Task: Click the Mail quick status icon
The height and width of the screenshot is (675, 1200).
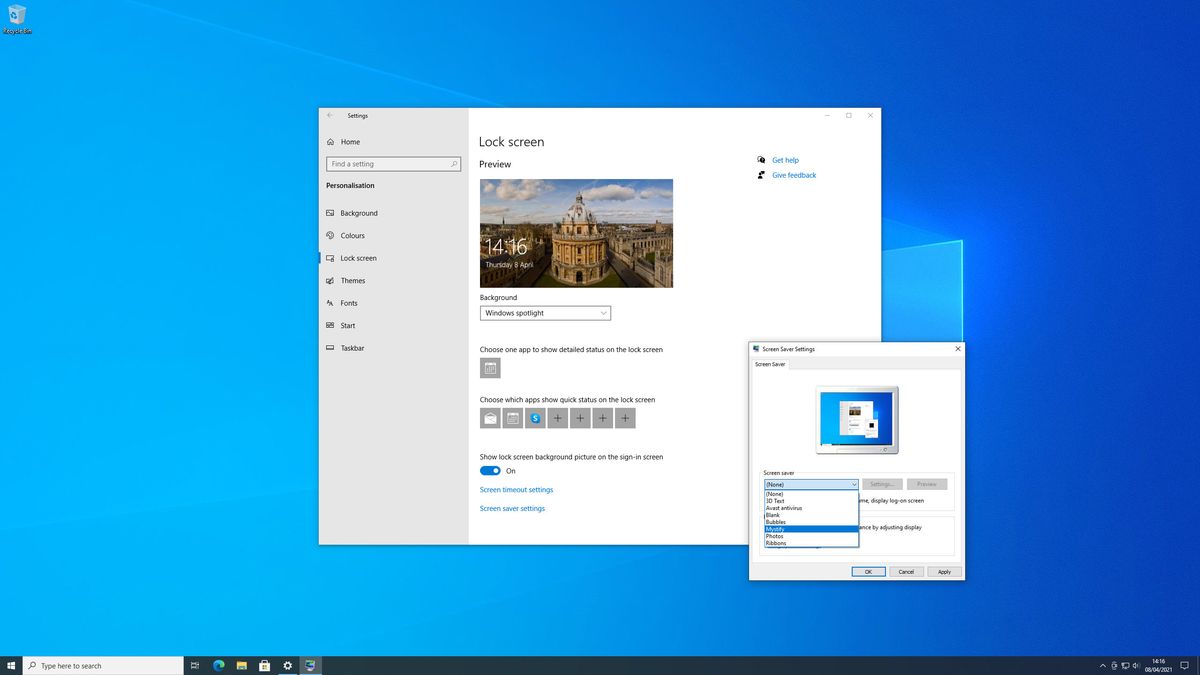Action: (x=490, y=418)
